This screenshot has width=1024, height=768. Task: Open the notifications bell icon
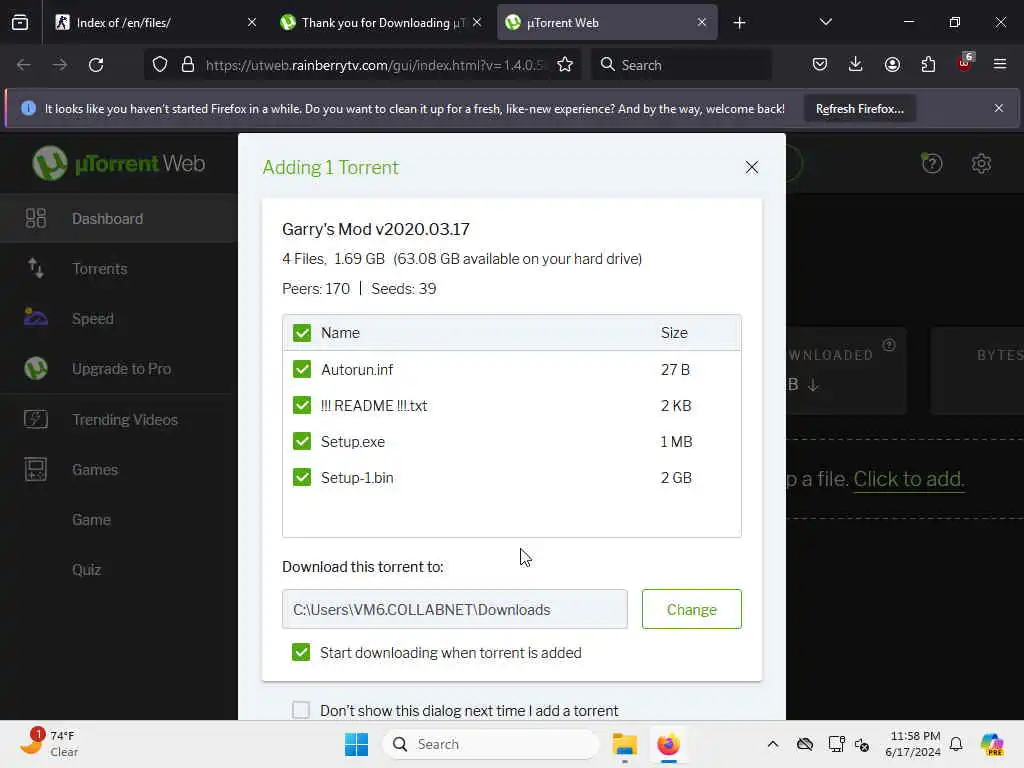tap(956, 744)
